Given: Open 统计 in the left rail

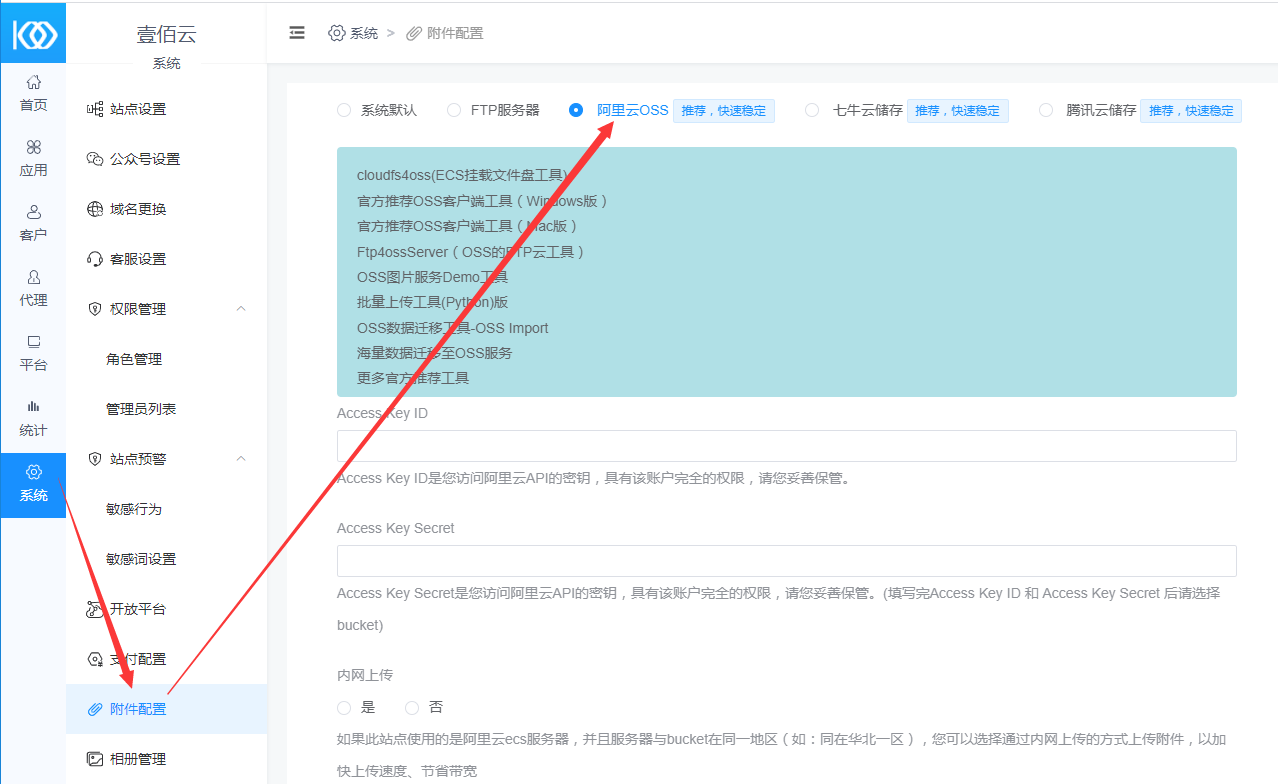Looking at the screenshot, I should 33,418.
